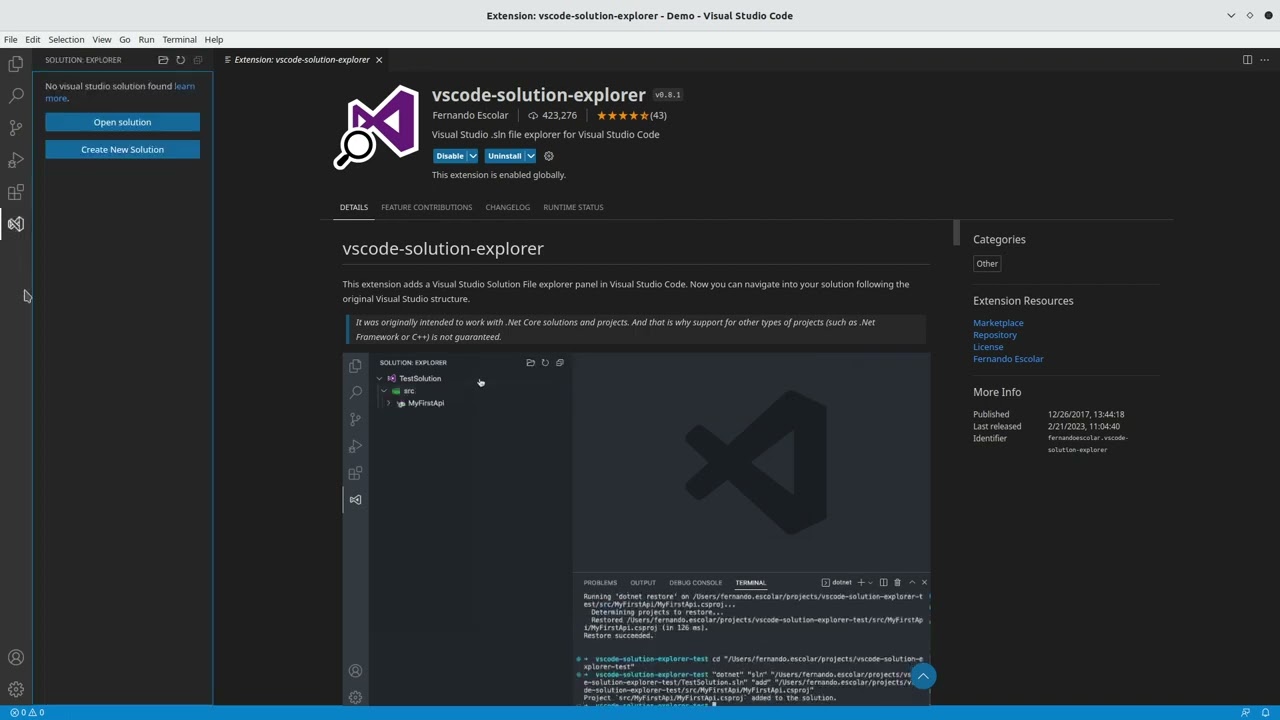
Task: Click the extension's Visual Studio logo image
Action: pyautogui.click(x=377, y=127)
